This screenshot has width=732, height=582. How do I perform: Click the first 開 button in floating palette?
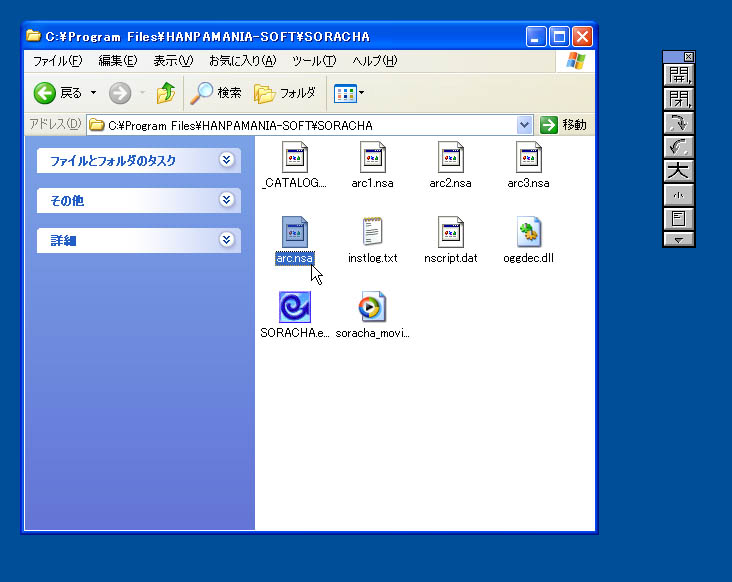point(678,75)
